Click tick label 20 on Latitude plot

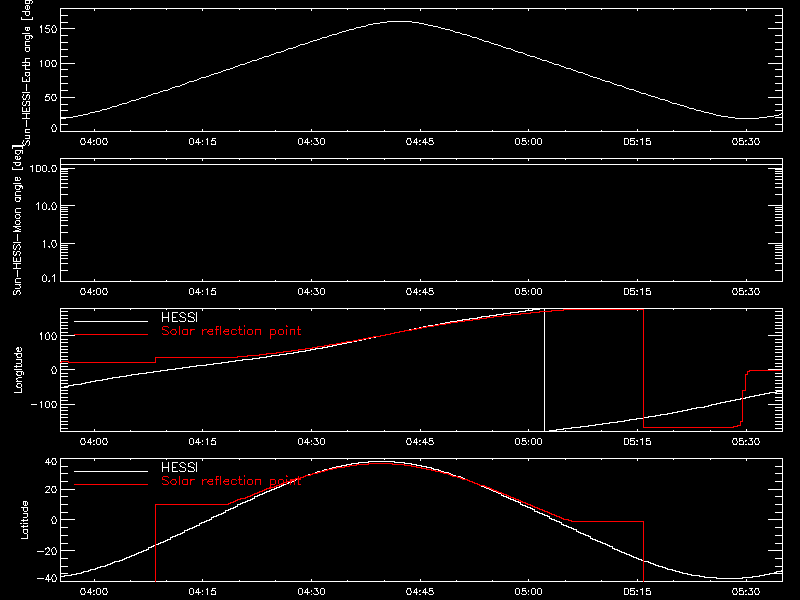coord(51,489)
